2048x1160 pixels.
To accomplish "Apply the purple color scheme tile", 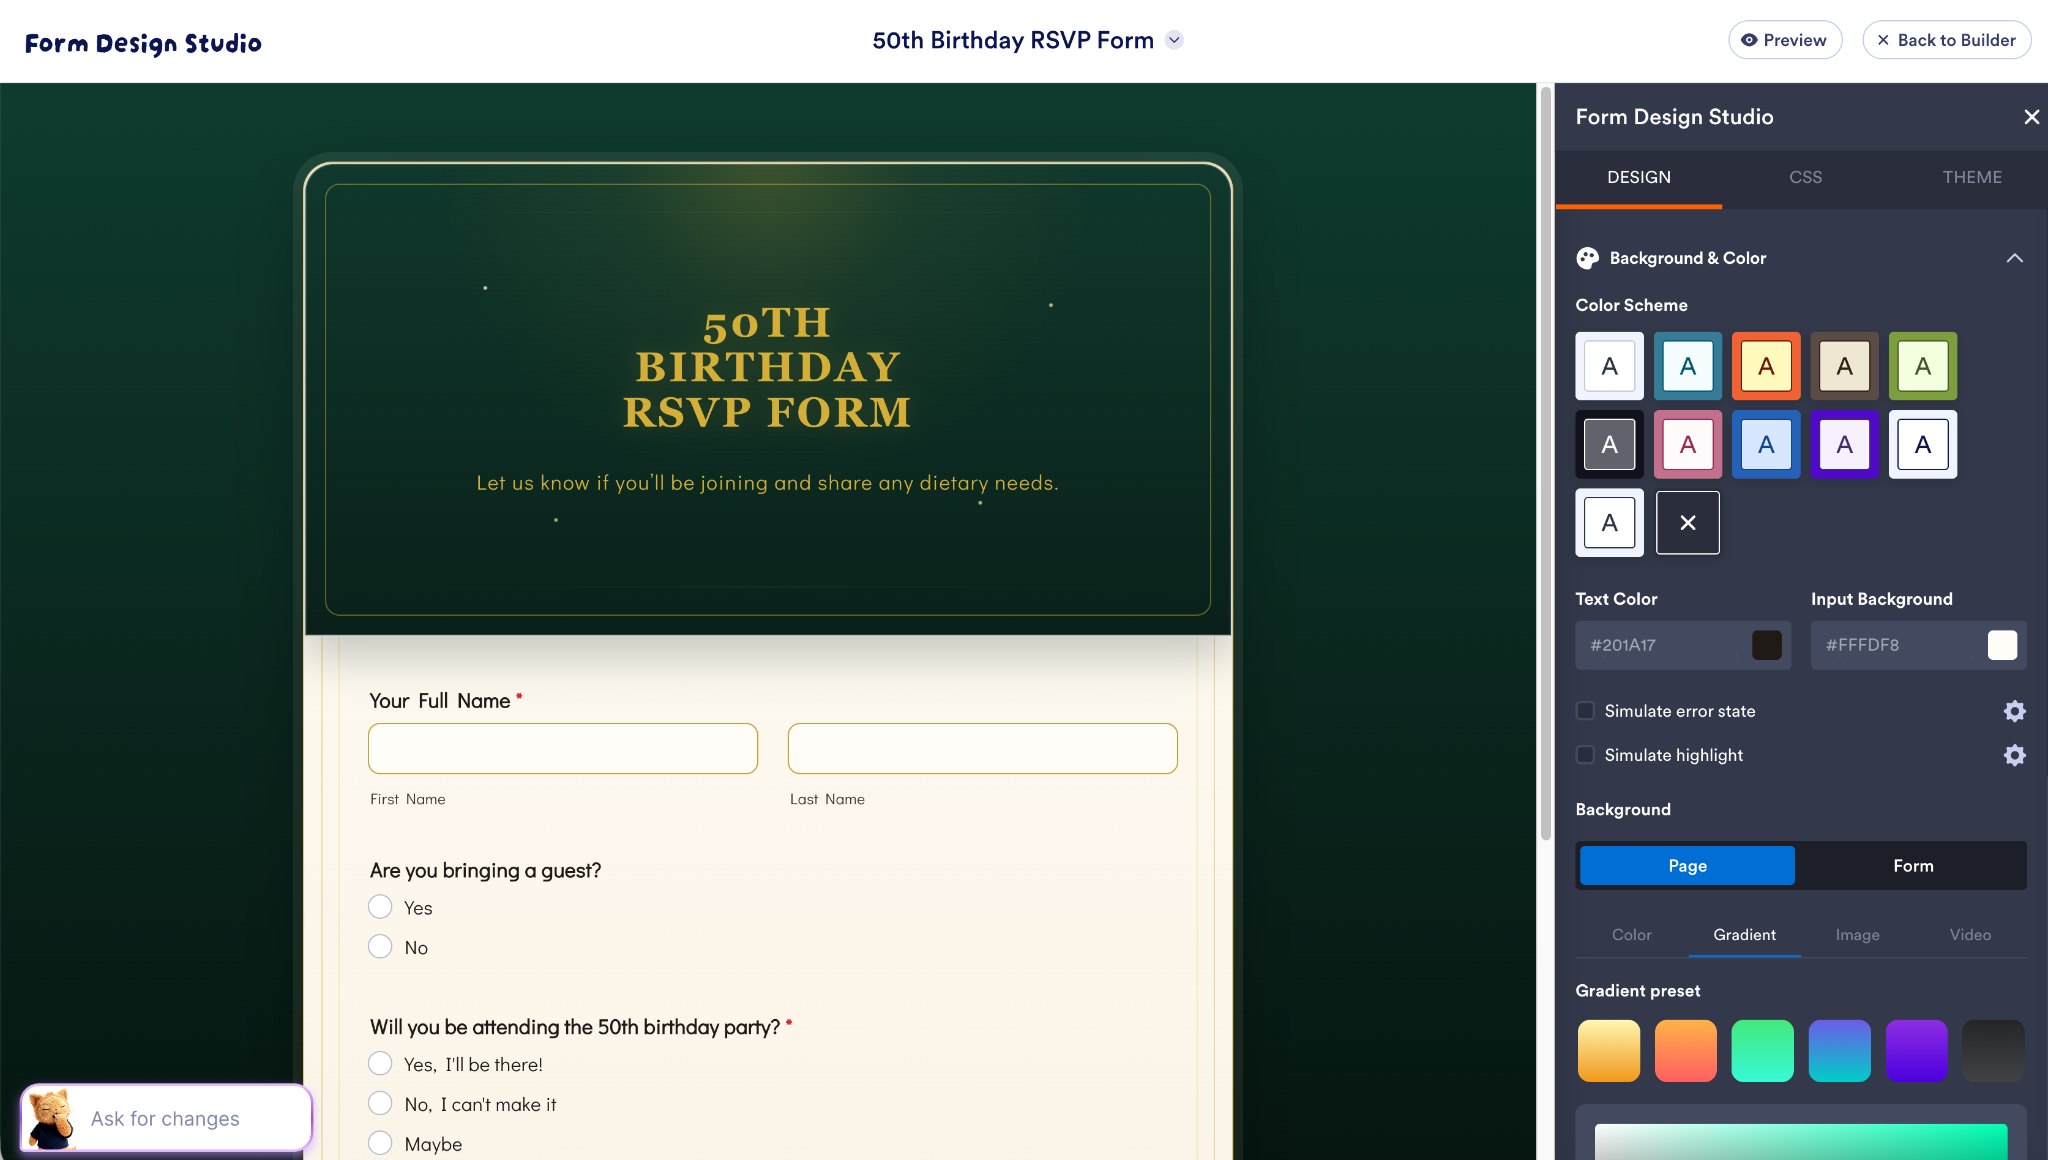I will (x=1844, y=444).
